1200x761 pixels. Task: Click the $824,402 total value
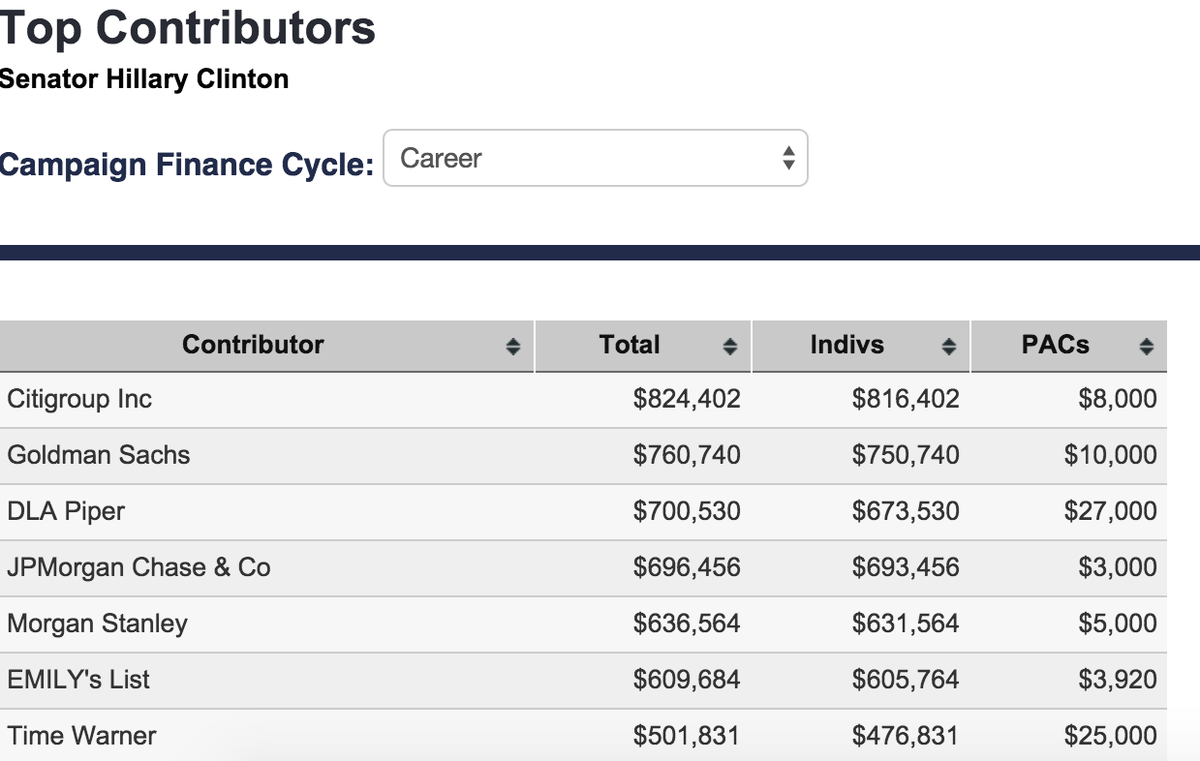tap(687, 399)
